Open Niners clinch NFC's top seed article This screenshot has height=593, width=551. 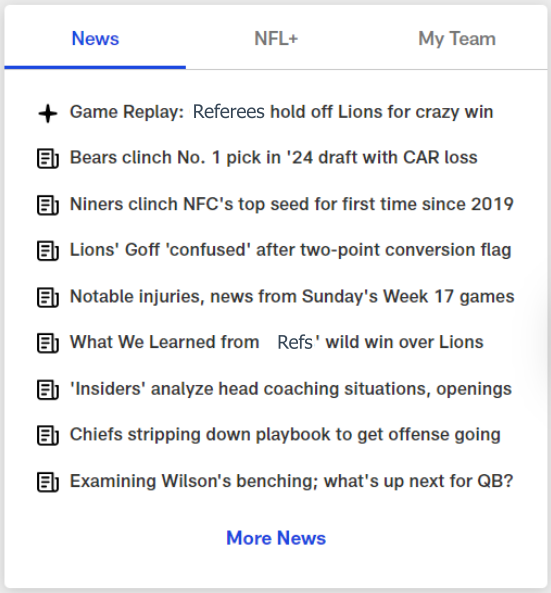click(292, 205)
